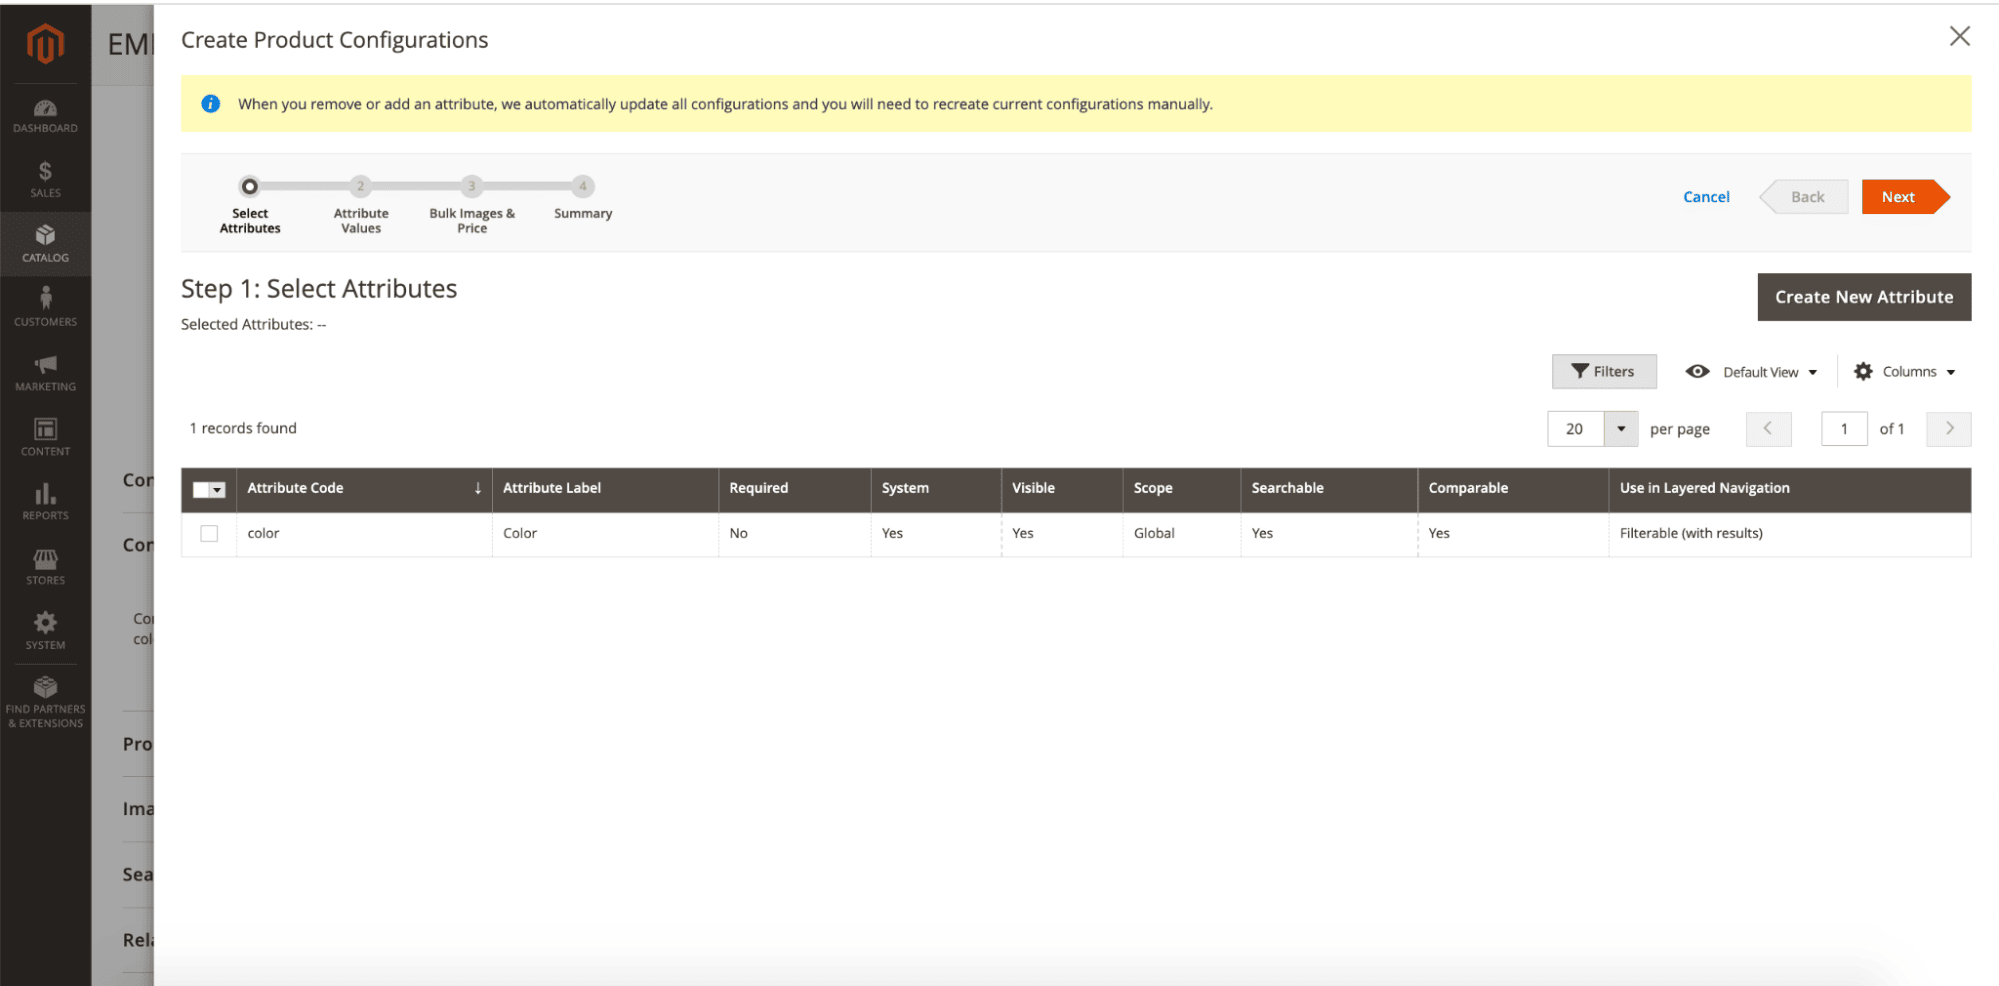Click the 'color' attribute code cell
Viewport: 1999px width, 986px height.
[364, 534]
